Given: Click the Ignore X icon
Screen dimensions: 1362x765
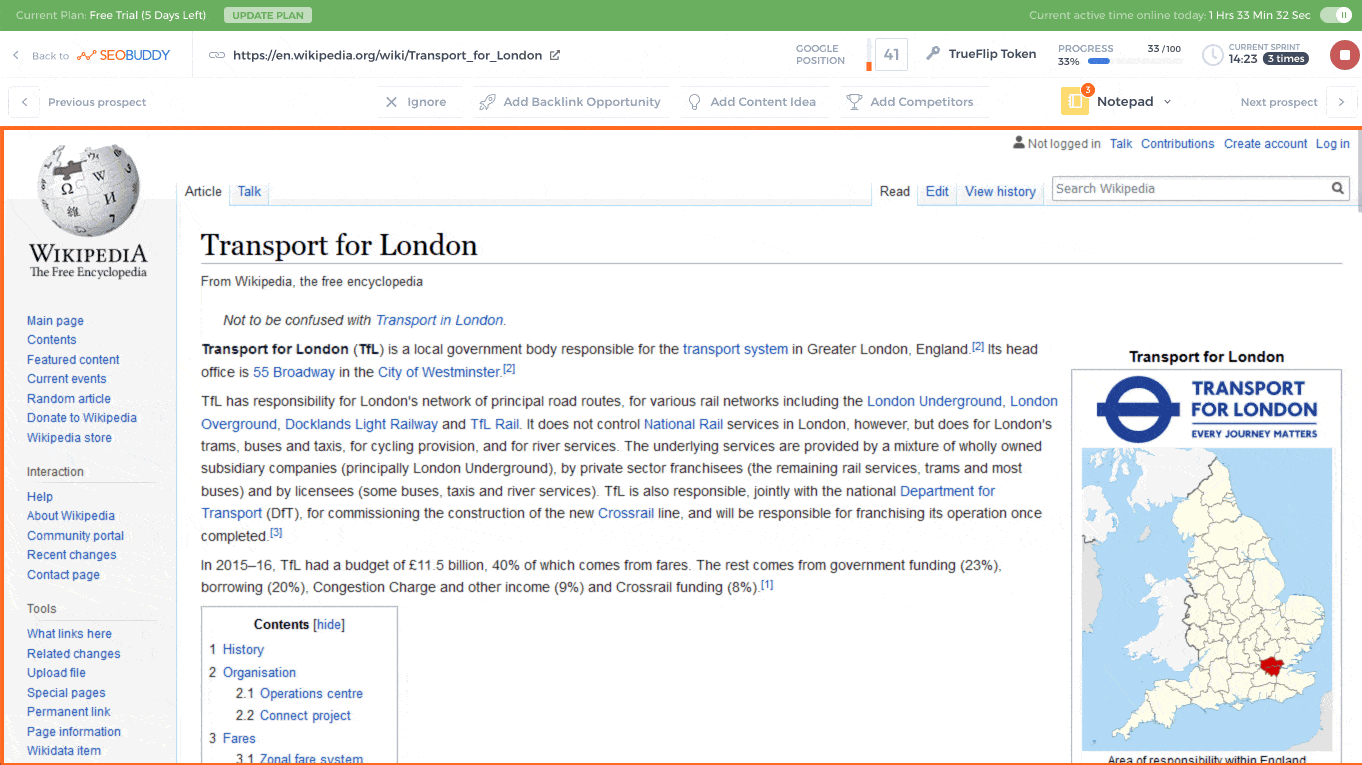Looking at the screenshot, I should [392, 102].
